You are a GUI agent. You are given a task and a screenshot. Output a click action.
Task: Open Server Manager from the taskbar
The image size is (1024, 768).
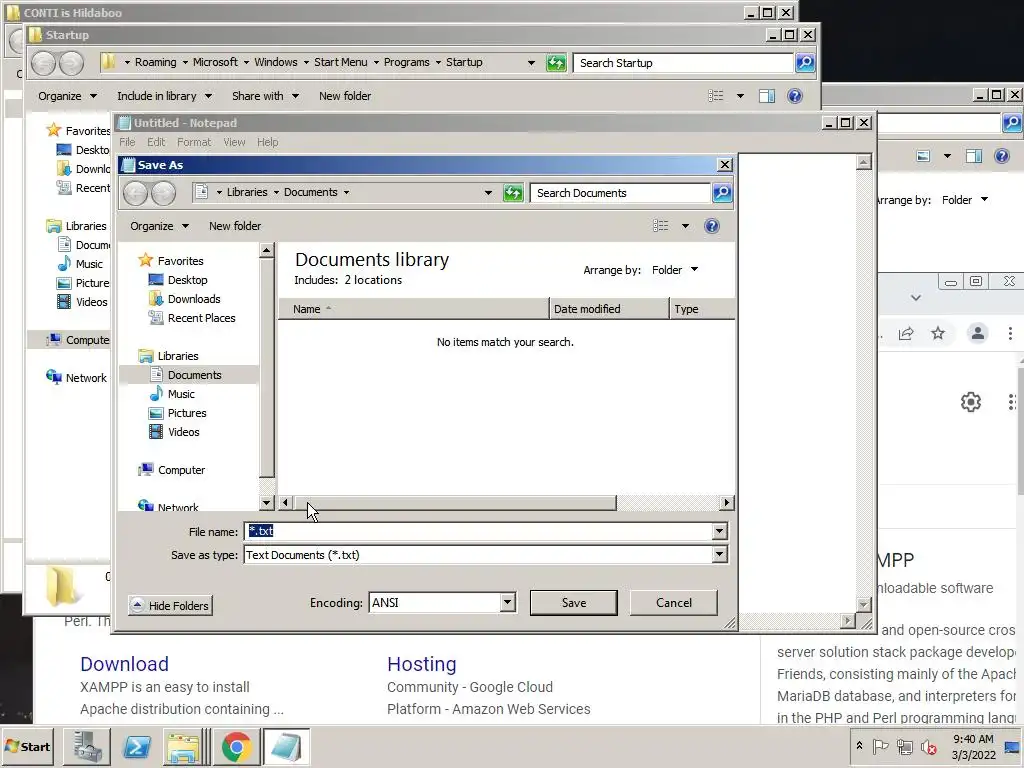coord(87,746)
